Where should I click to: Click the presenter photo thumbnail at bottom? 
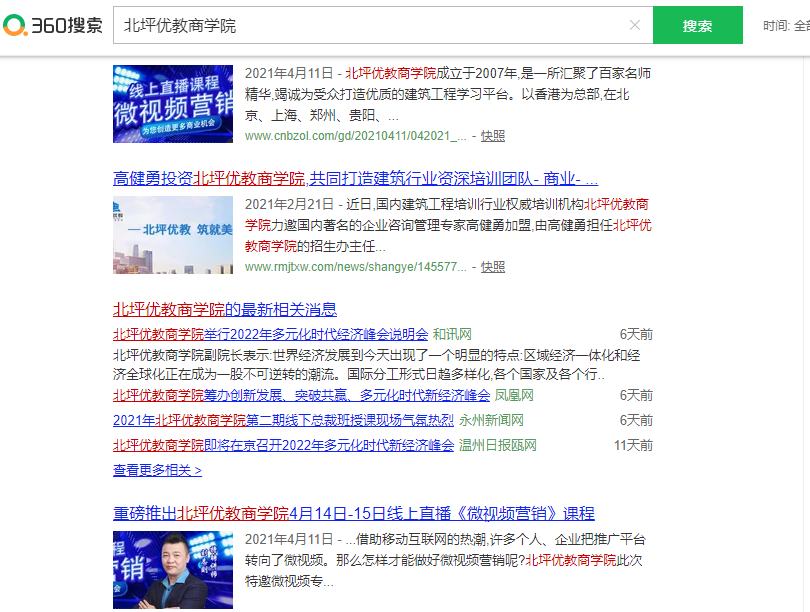[x=172, y=569]
